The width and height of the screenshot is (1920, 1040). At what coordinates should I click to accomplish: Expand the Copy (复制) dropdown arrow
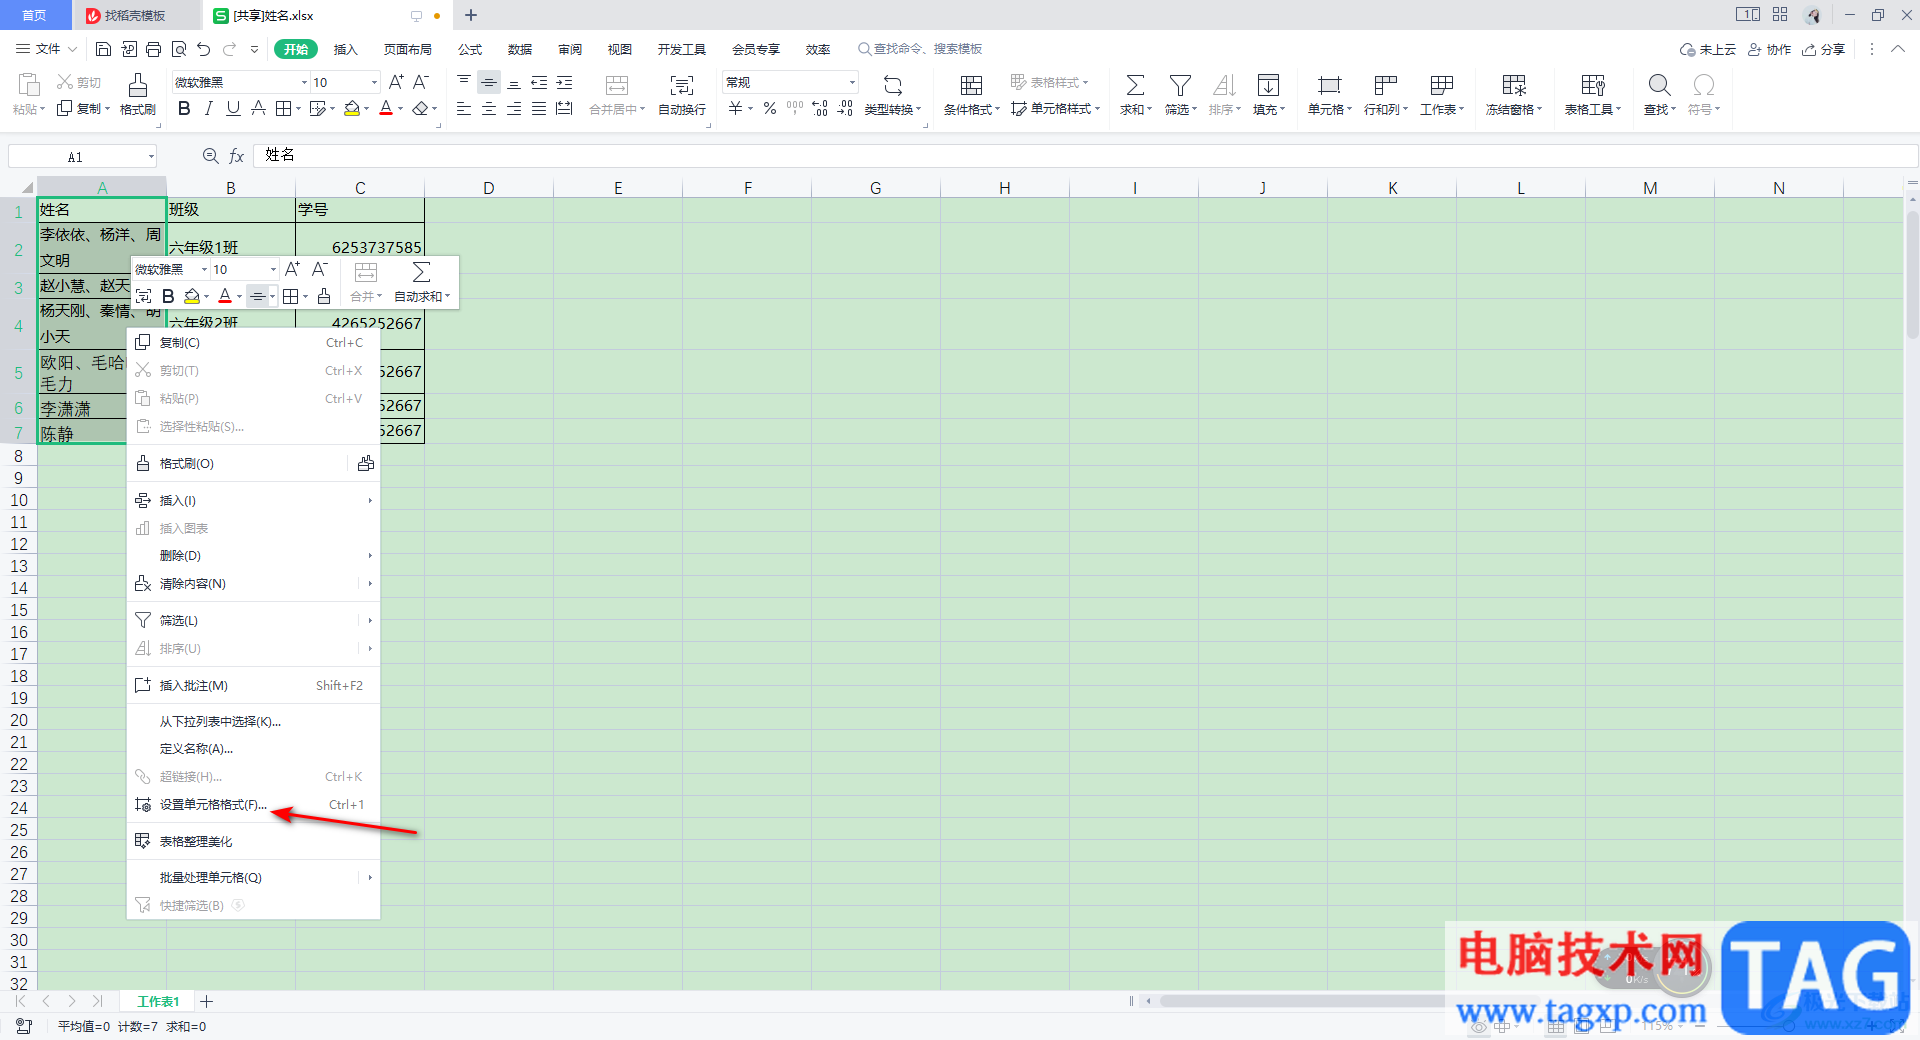(x=107, y=109)
